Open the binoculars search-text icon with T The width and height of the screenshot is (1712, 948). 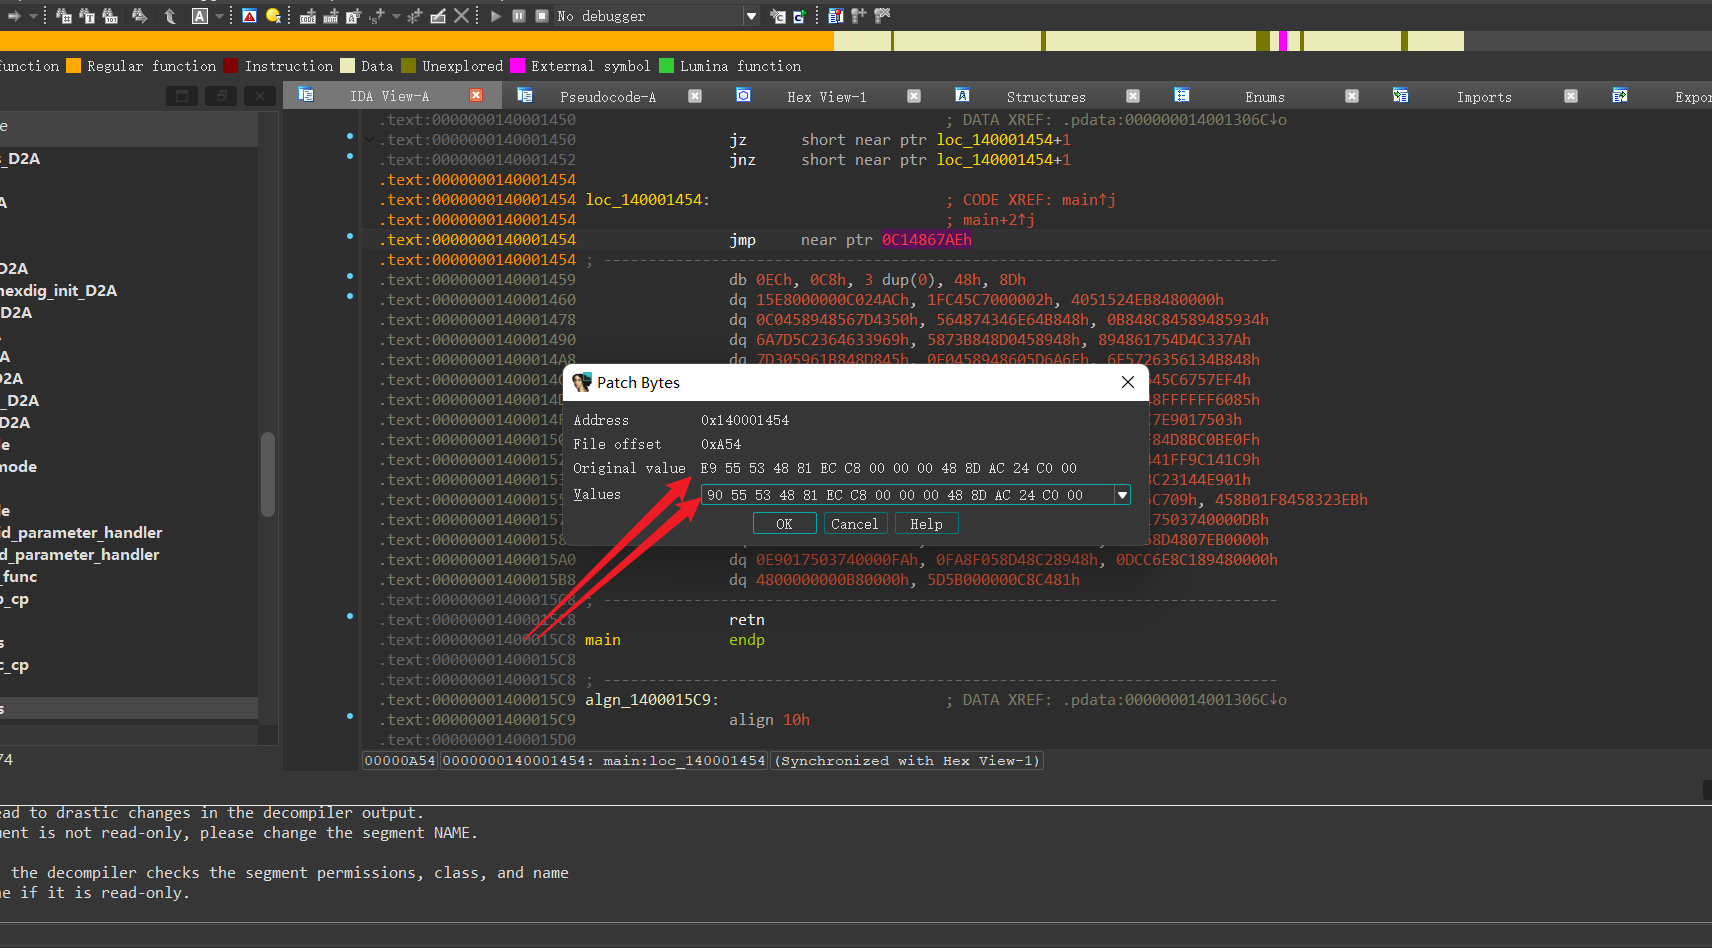(x=87, y=16)
